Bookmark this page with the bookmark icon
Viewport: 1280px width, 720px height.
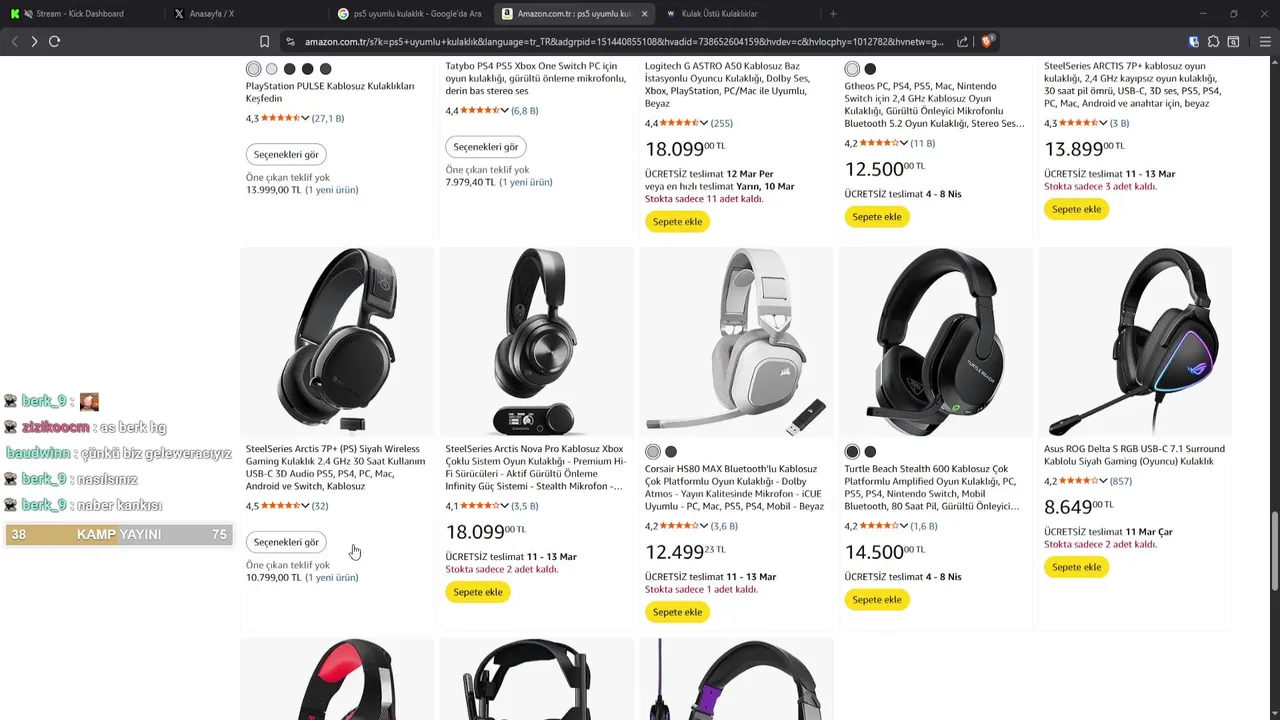(x=264, y=41)
